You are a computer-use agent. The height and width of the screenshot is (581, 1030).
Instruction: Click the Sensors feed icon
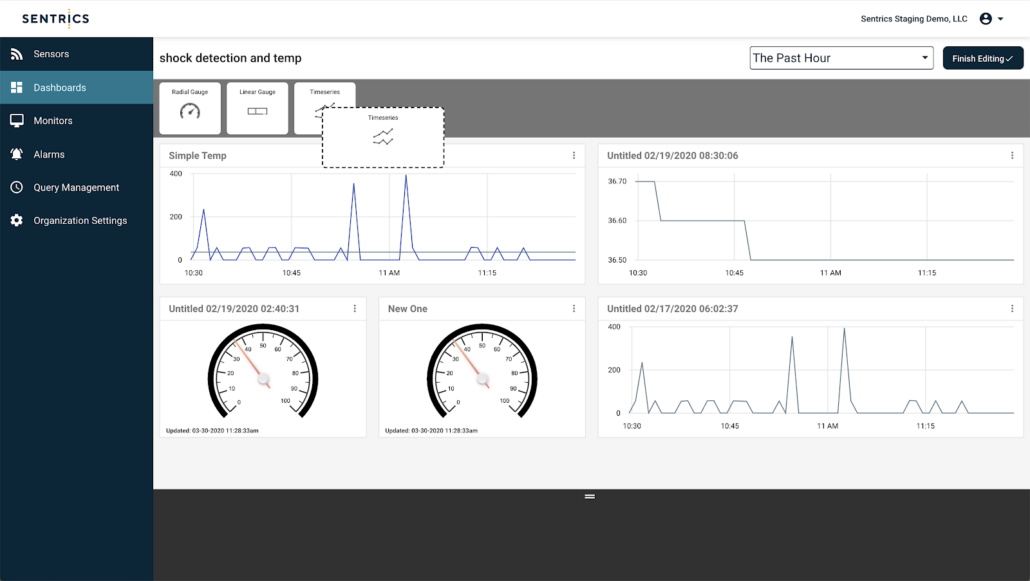pyautogui.click(x=16, y=54)
